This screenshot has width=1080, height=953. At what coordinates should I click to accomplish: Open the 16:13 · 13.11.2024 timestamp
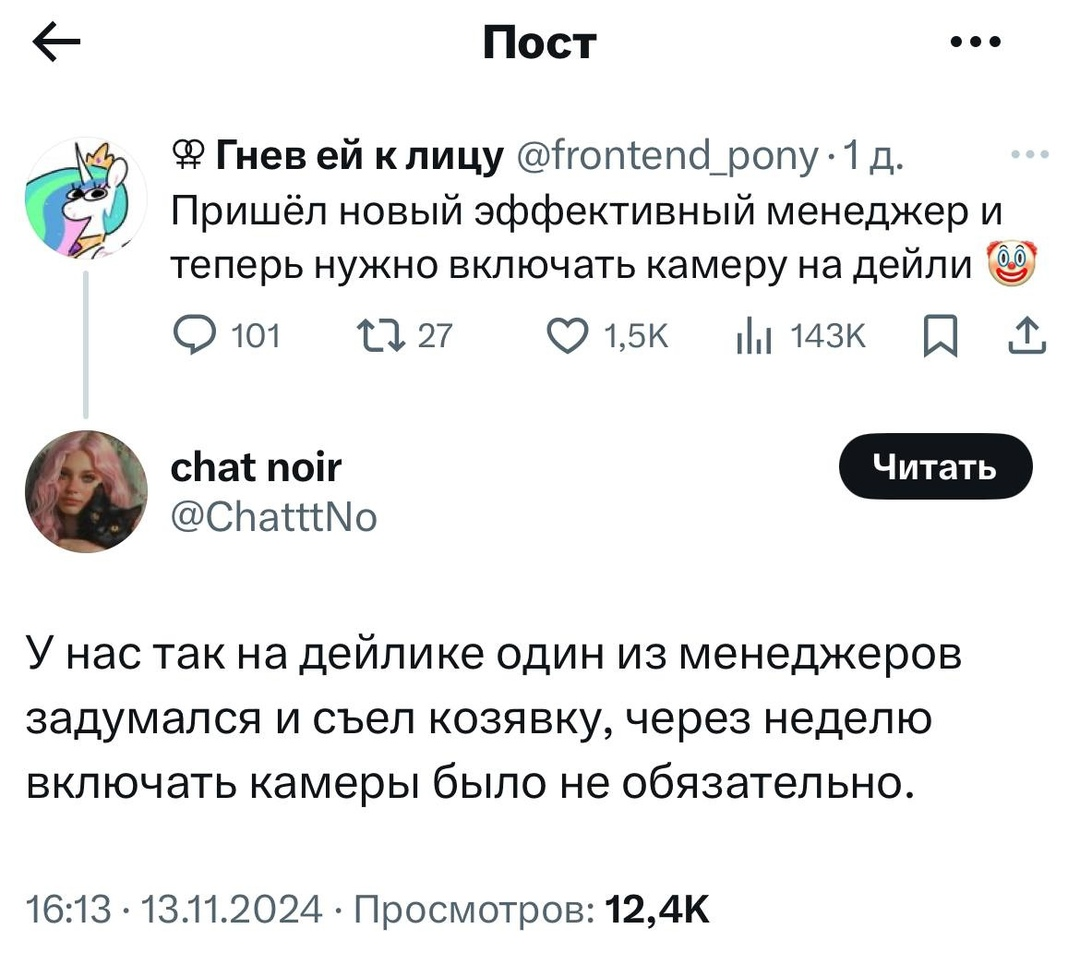pyautogui.click(x=174, y=909)
